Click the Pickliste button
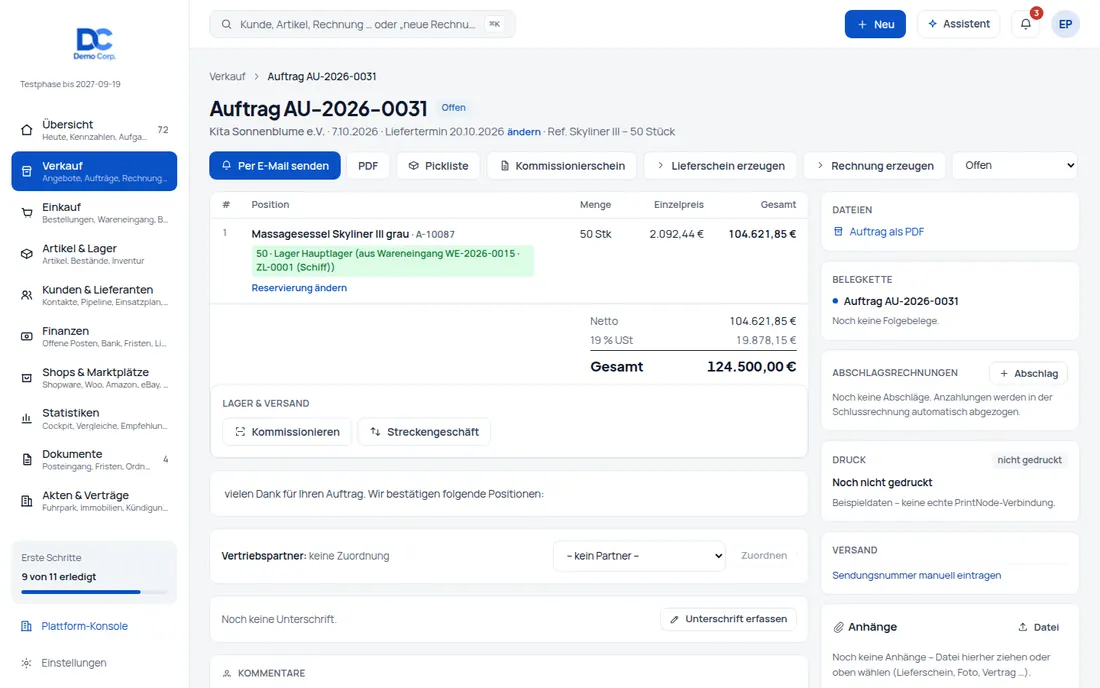 [438, 166]
